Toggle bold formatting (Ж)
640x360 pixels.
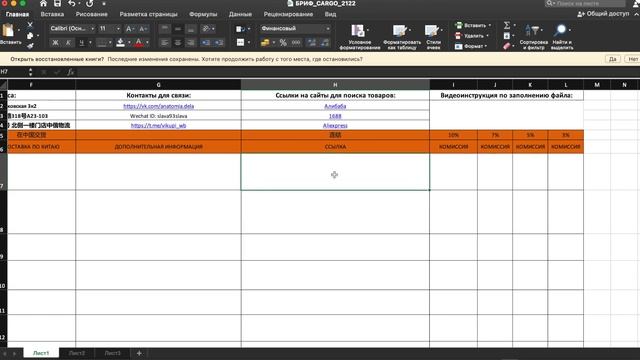[x=55, y=42]
